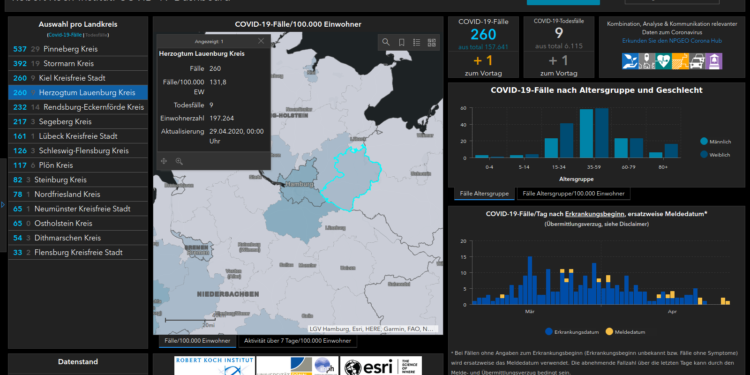This screenshot has height=375, width=750.
Task: Show the map legend list icon
Action: (417, 43)
